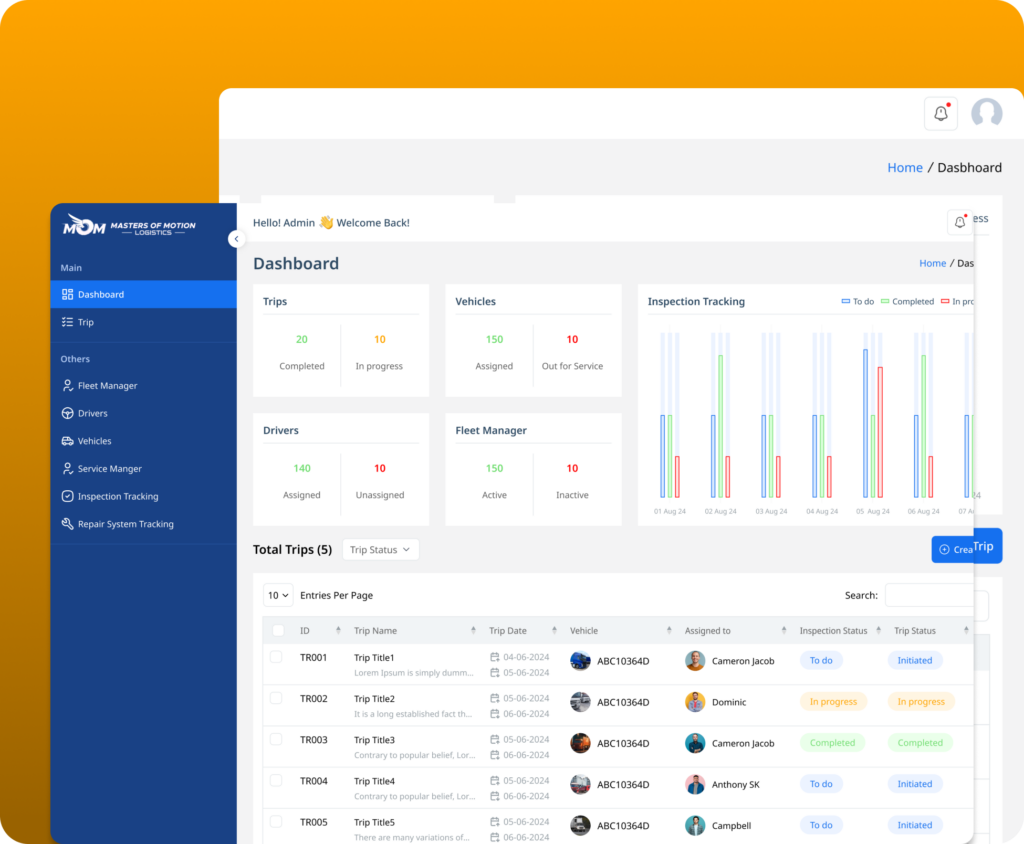1024x844 pixels.
Task: Click the end date calendar icon for TR002
Action: click(x=495, y=714)
